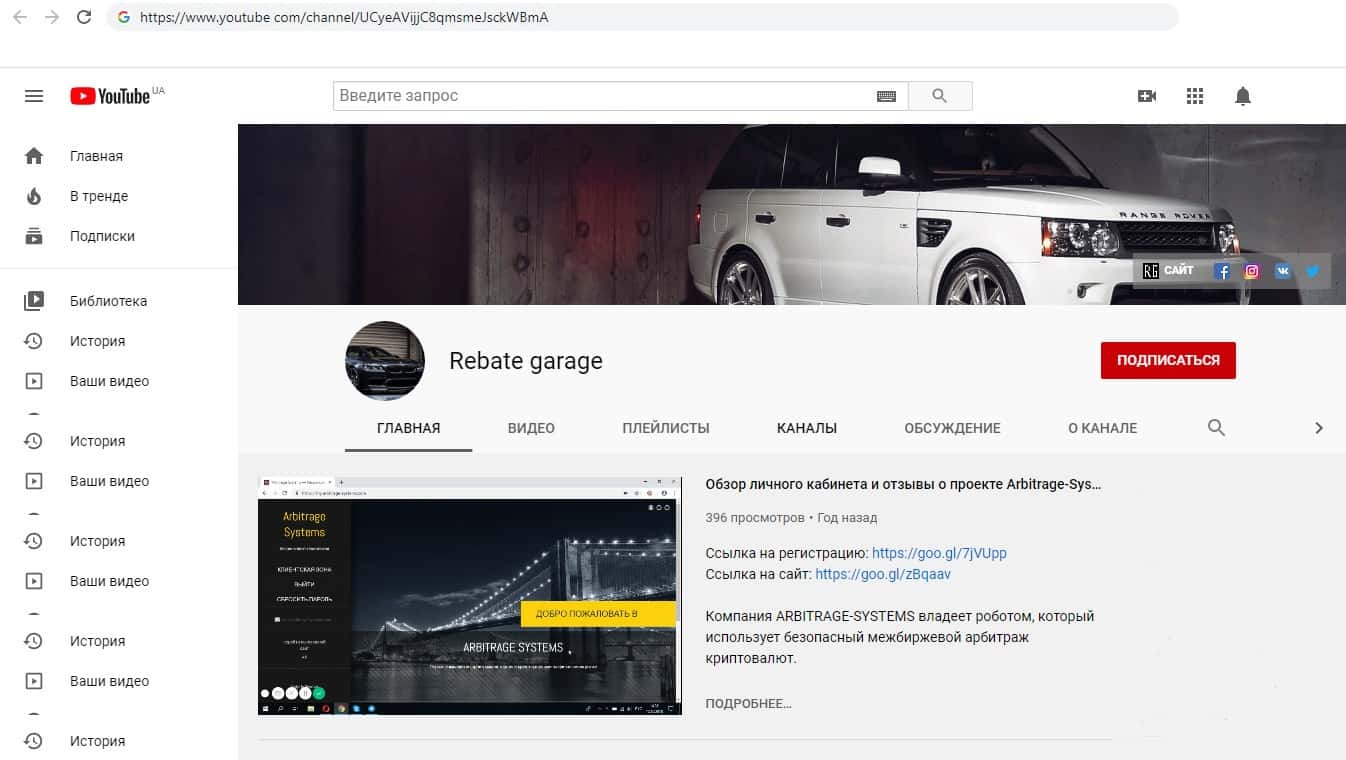This screenshot has width=1346, height=760.
Task: Click the YouTube logo
Action: pyautogui.click(x=111, y=96)
